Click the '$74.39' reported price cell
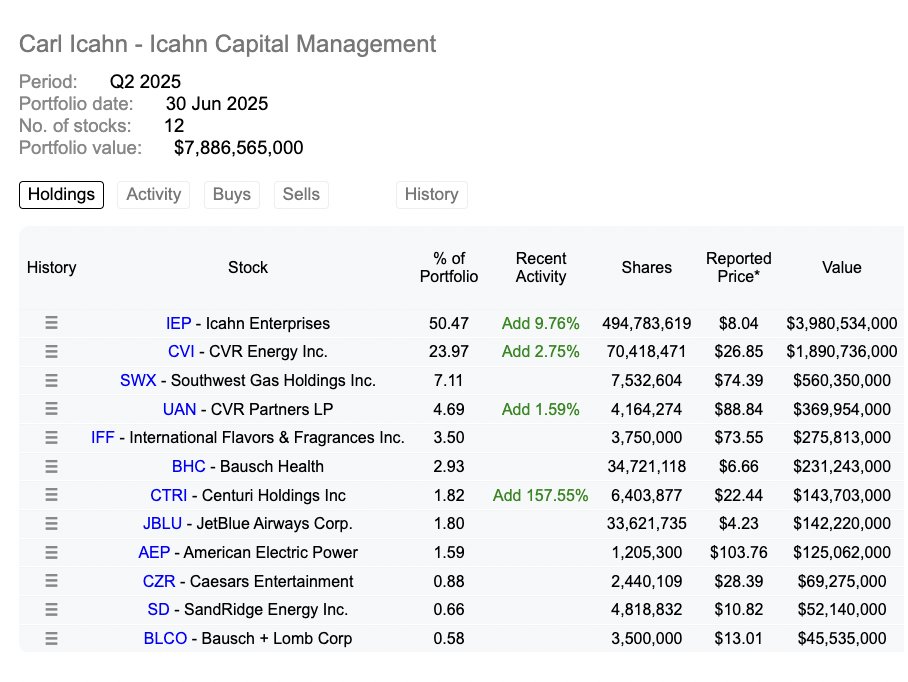Image resolution: width=908 pixels, height=682 pixels. point(738,380)
